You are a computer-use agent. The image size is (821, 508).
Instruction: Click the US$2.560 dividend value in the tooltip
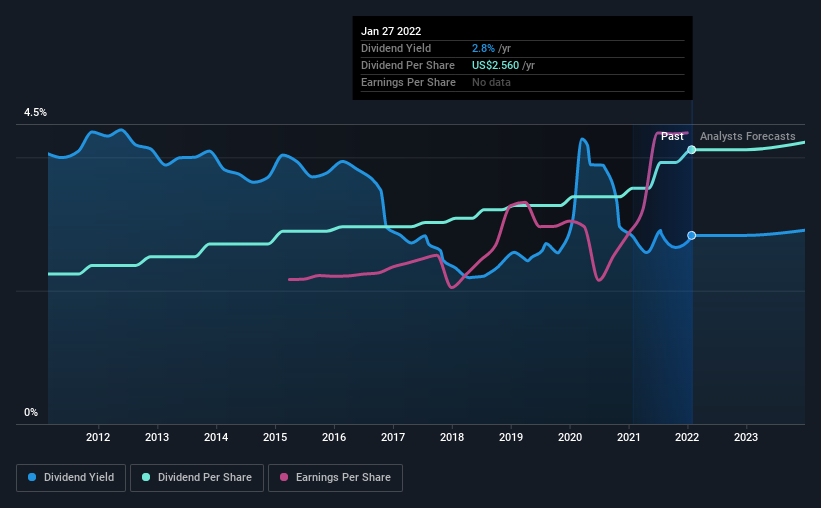[x=495, y=65]
